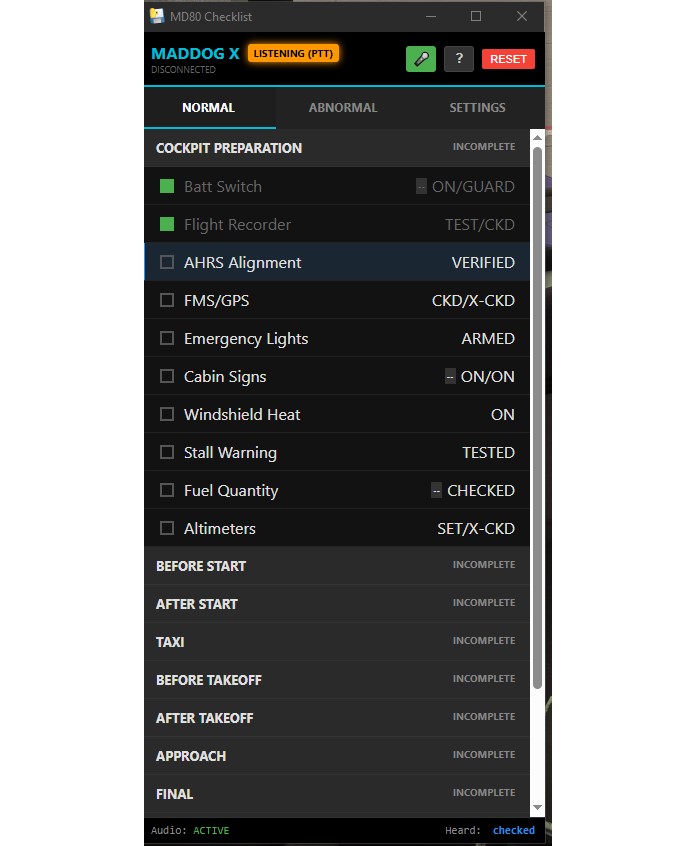
Task: Expand the BEFORE TAKEOFF section
Action: 337,679
